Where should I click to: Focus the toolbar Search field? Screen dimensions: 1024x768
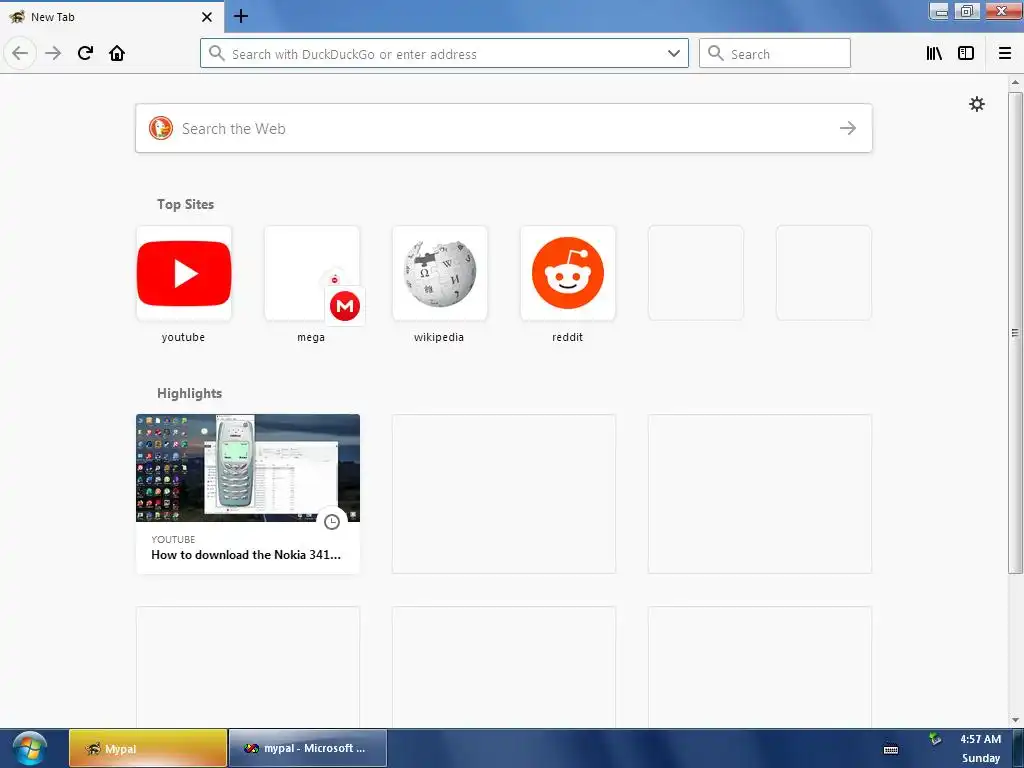(775, 53)
